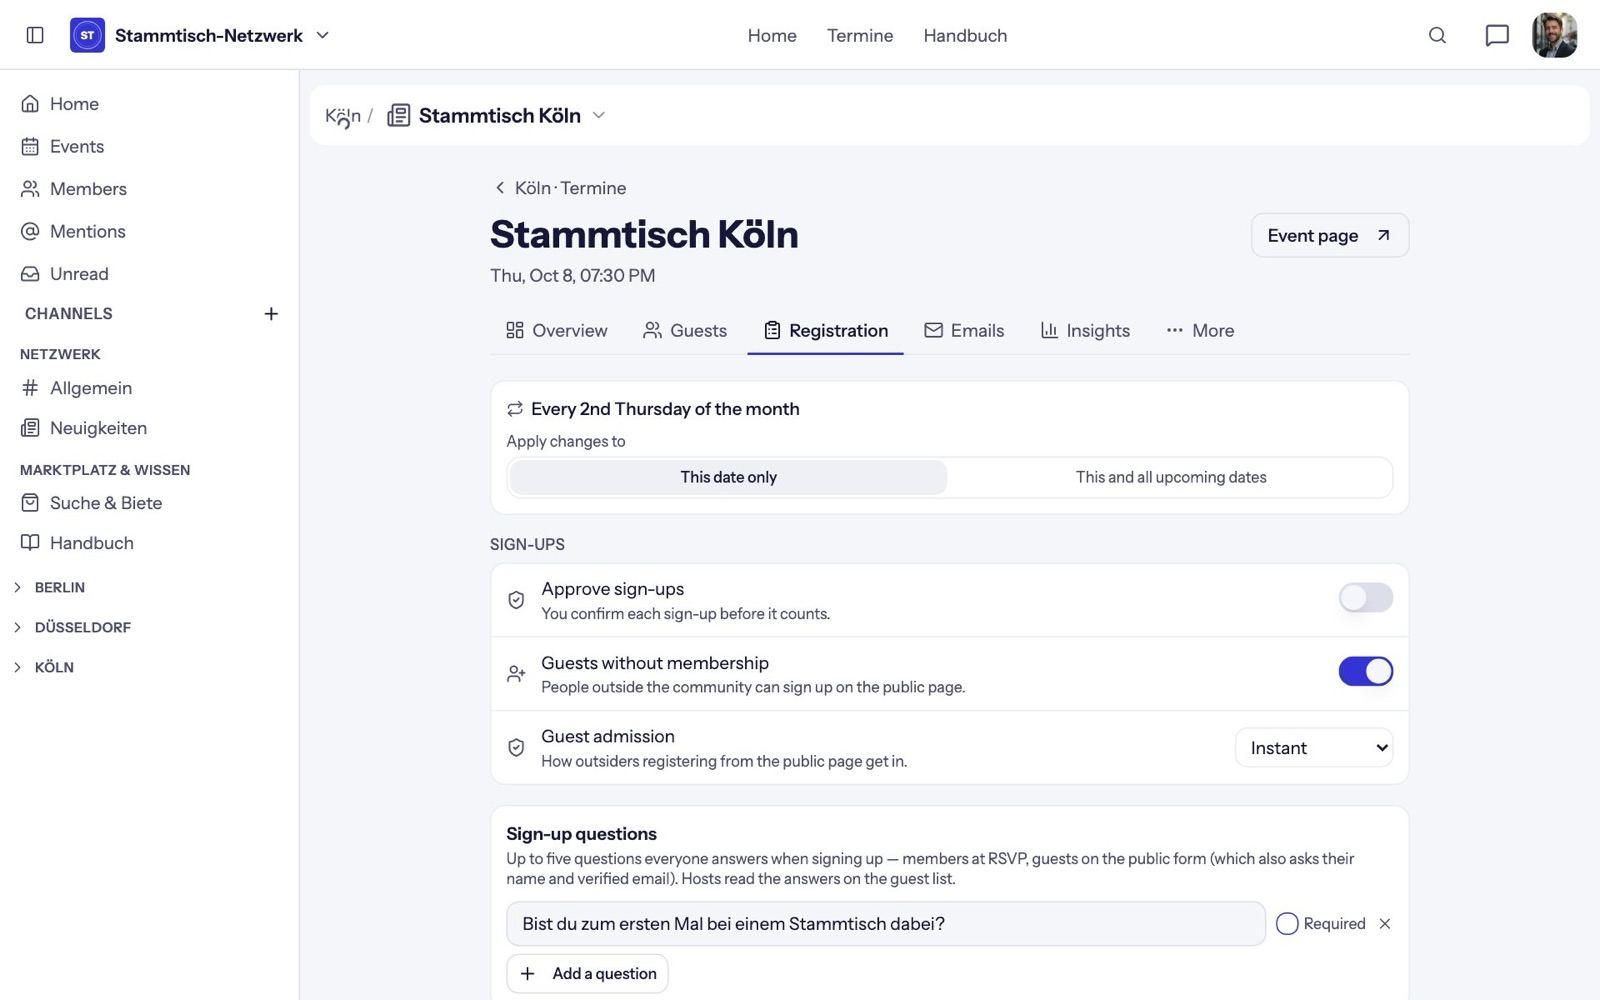This screenshot has height=1000, width=1600.
Task: Expand the DÜSSELDORF section
Action: click(x=72, y=627)
